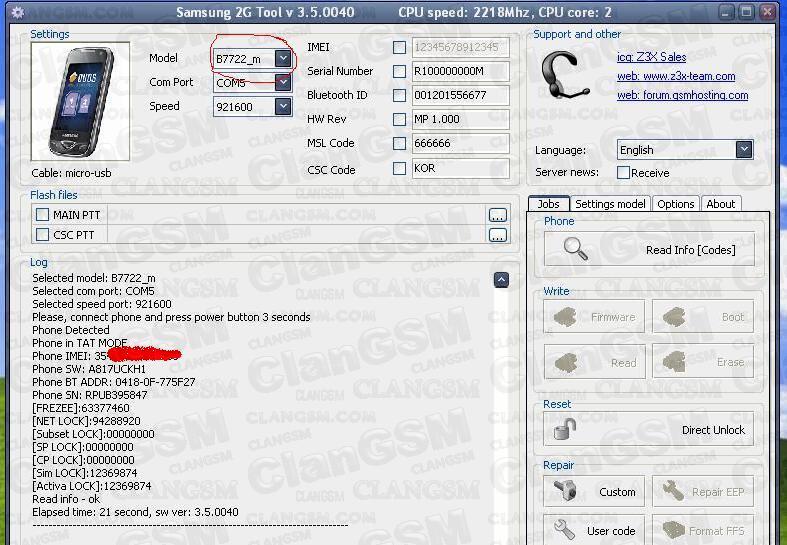Click the Custom repair tool icon
The height and width of the screenshot is (545, 787).
click(x=565, y=490)
